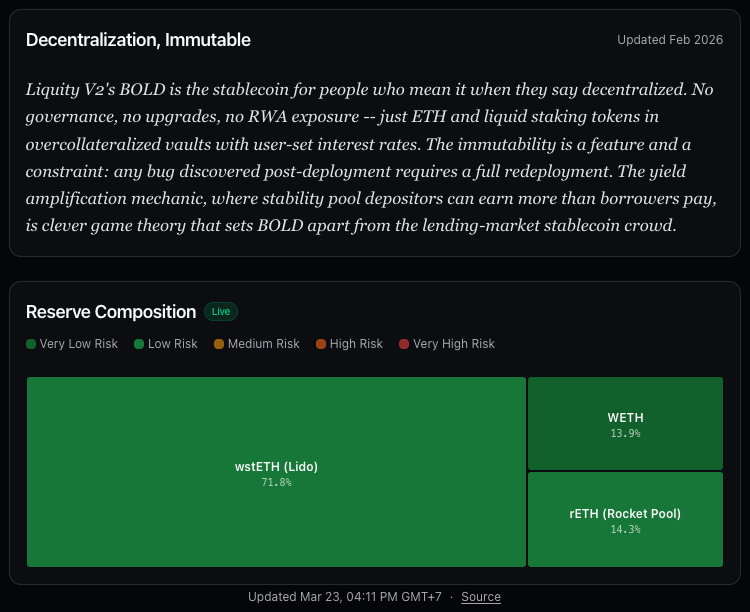This screenshot has width=750, height=612.
Task: Select the WETH treemap block
Action: 625,423
